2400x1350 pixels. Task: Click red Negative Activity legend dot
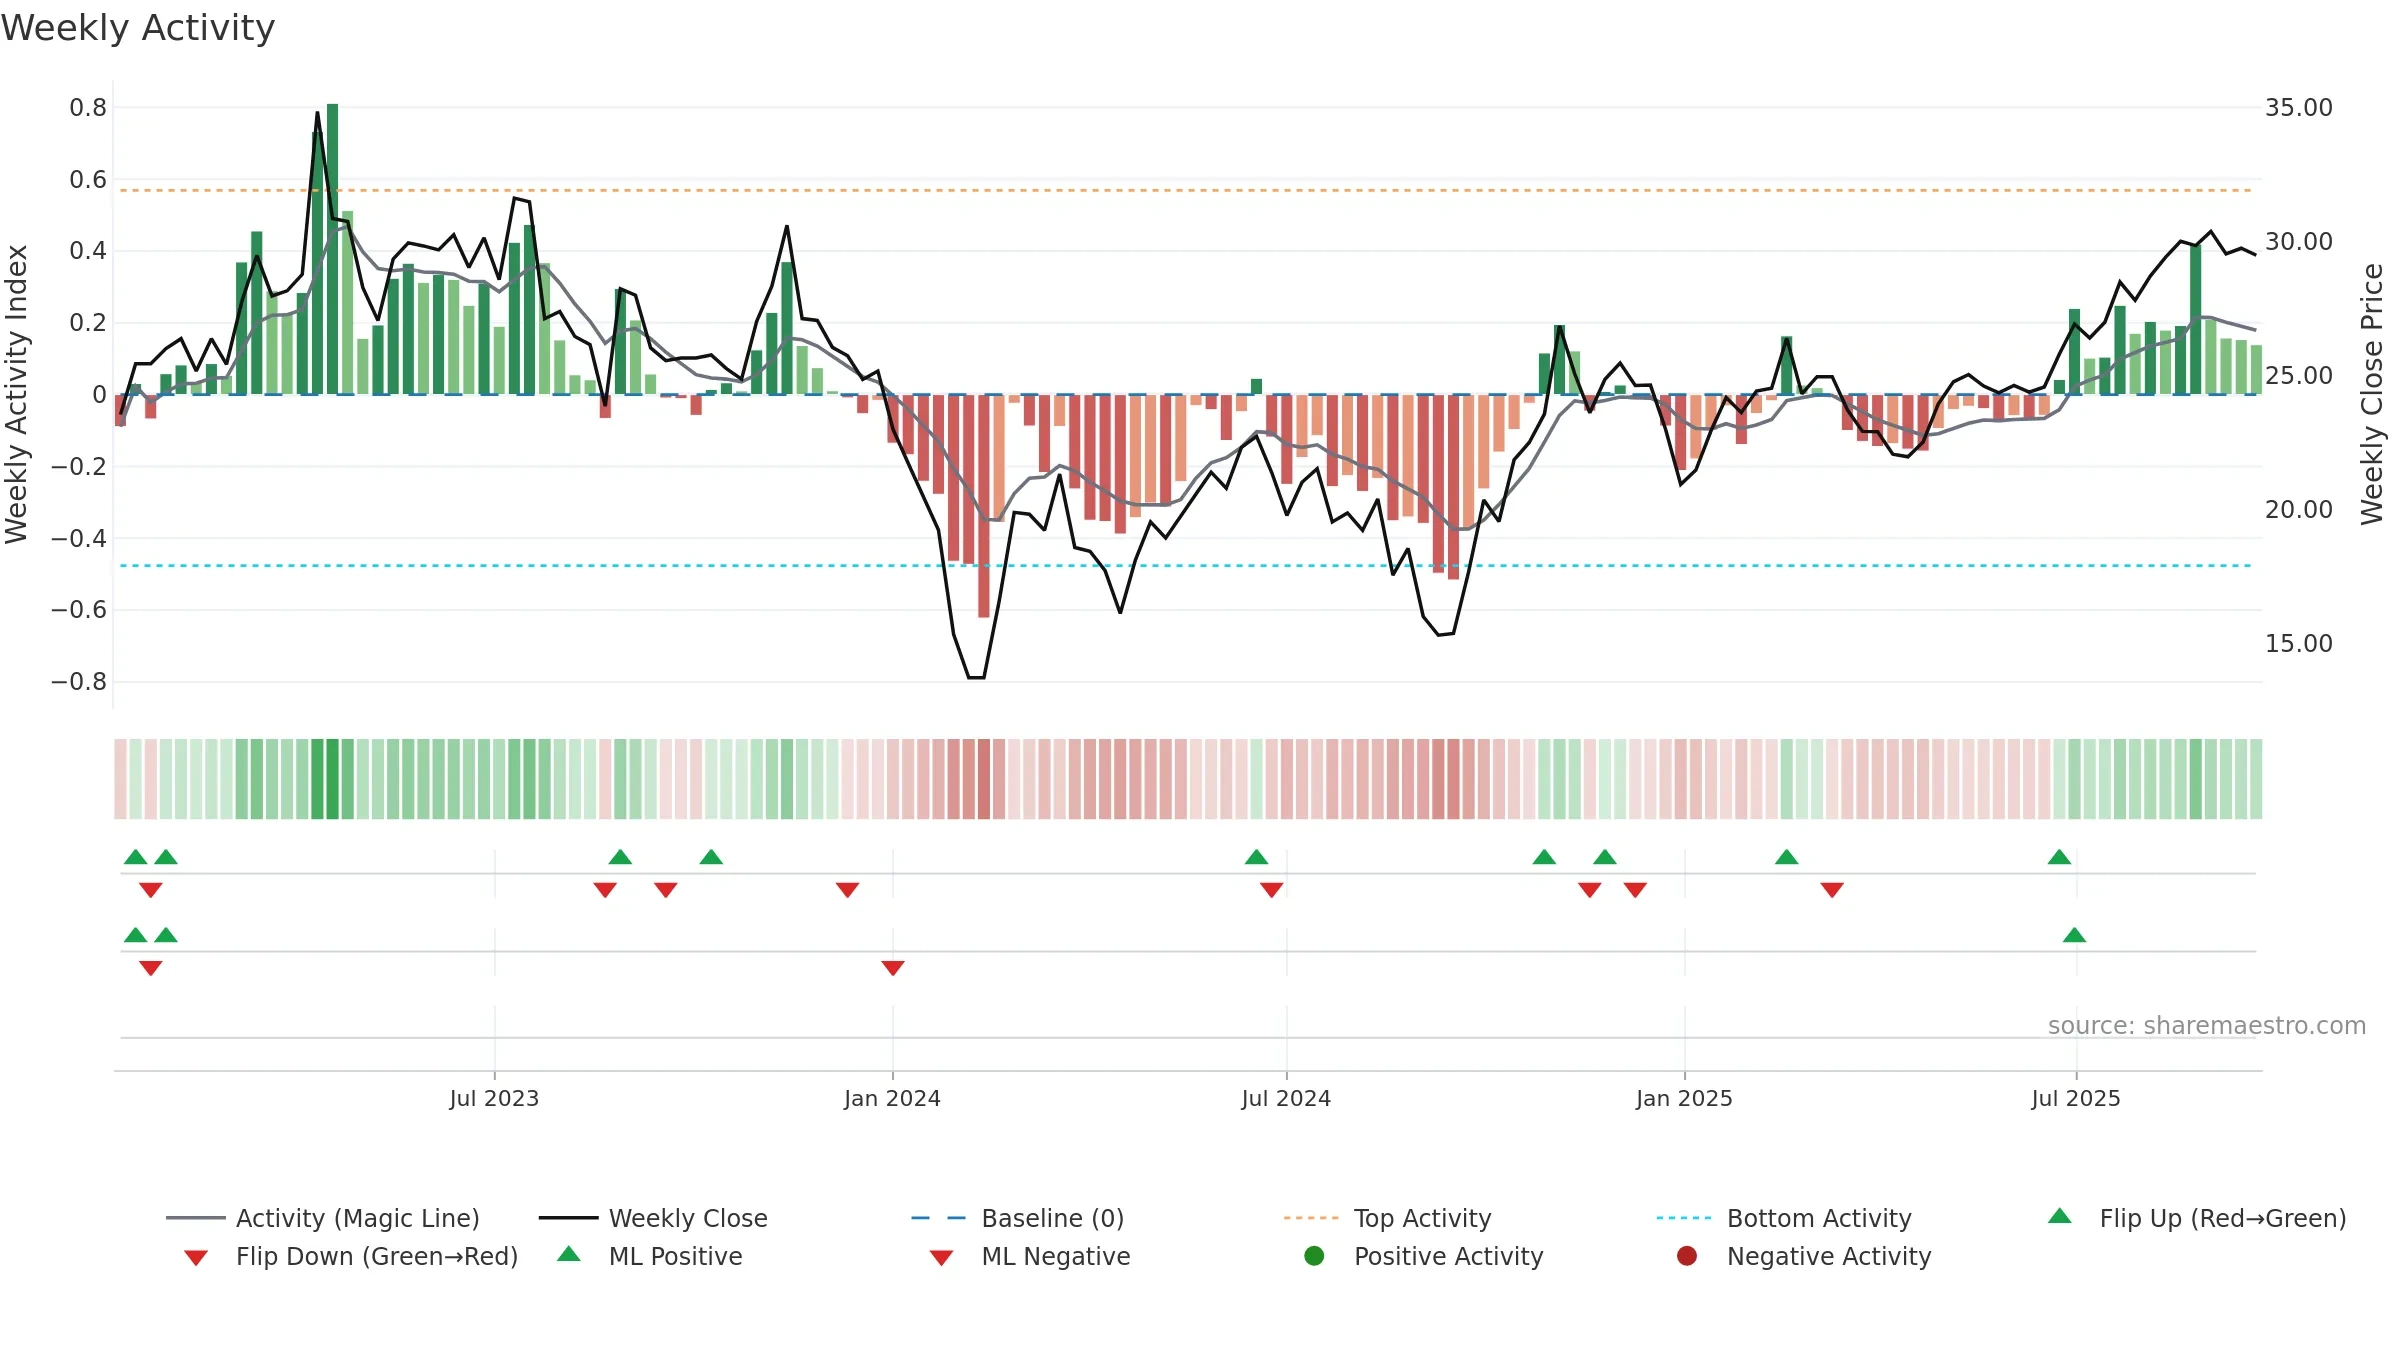[1687, 1256]
